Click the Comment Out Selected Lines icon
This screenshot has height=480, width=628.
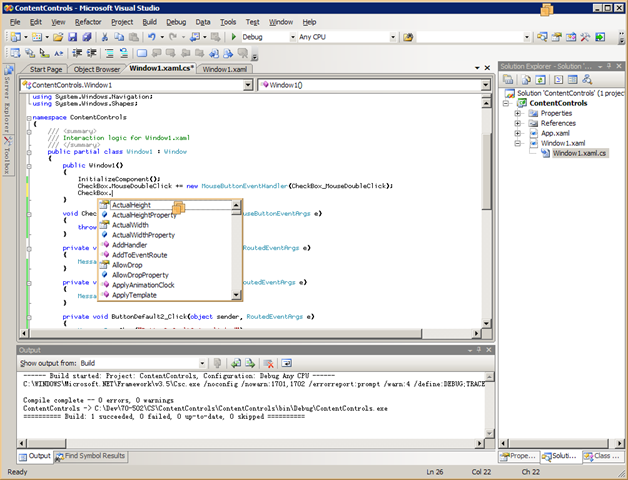(109, 53)
